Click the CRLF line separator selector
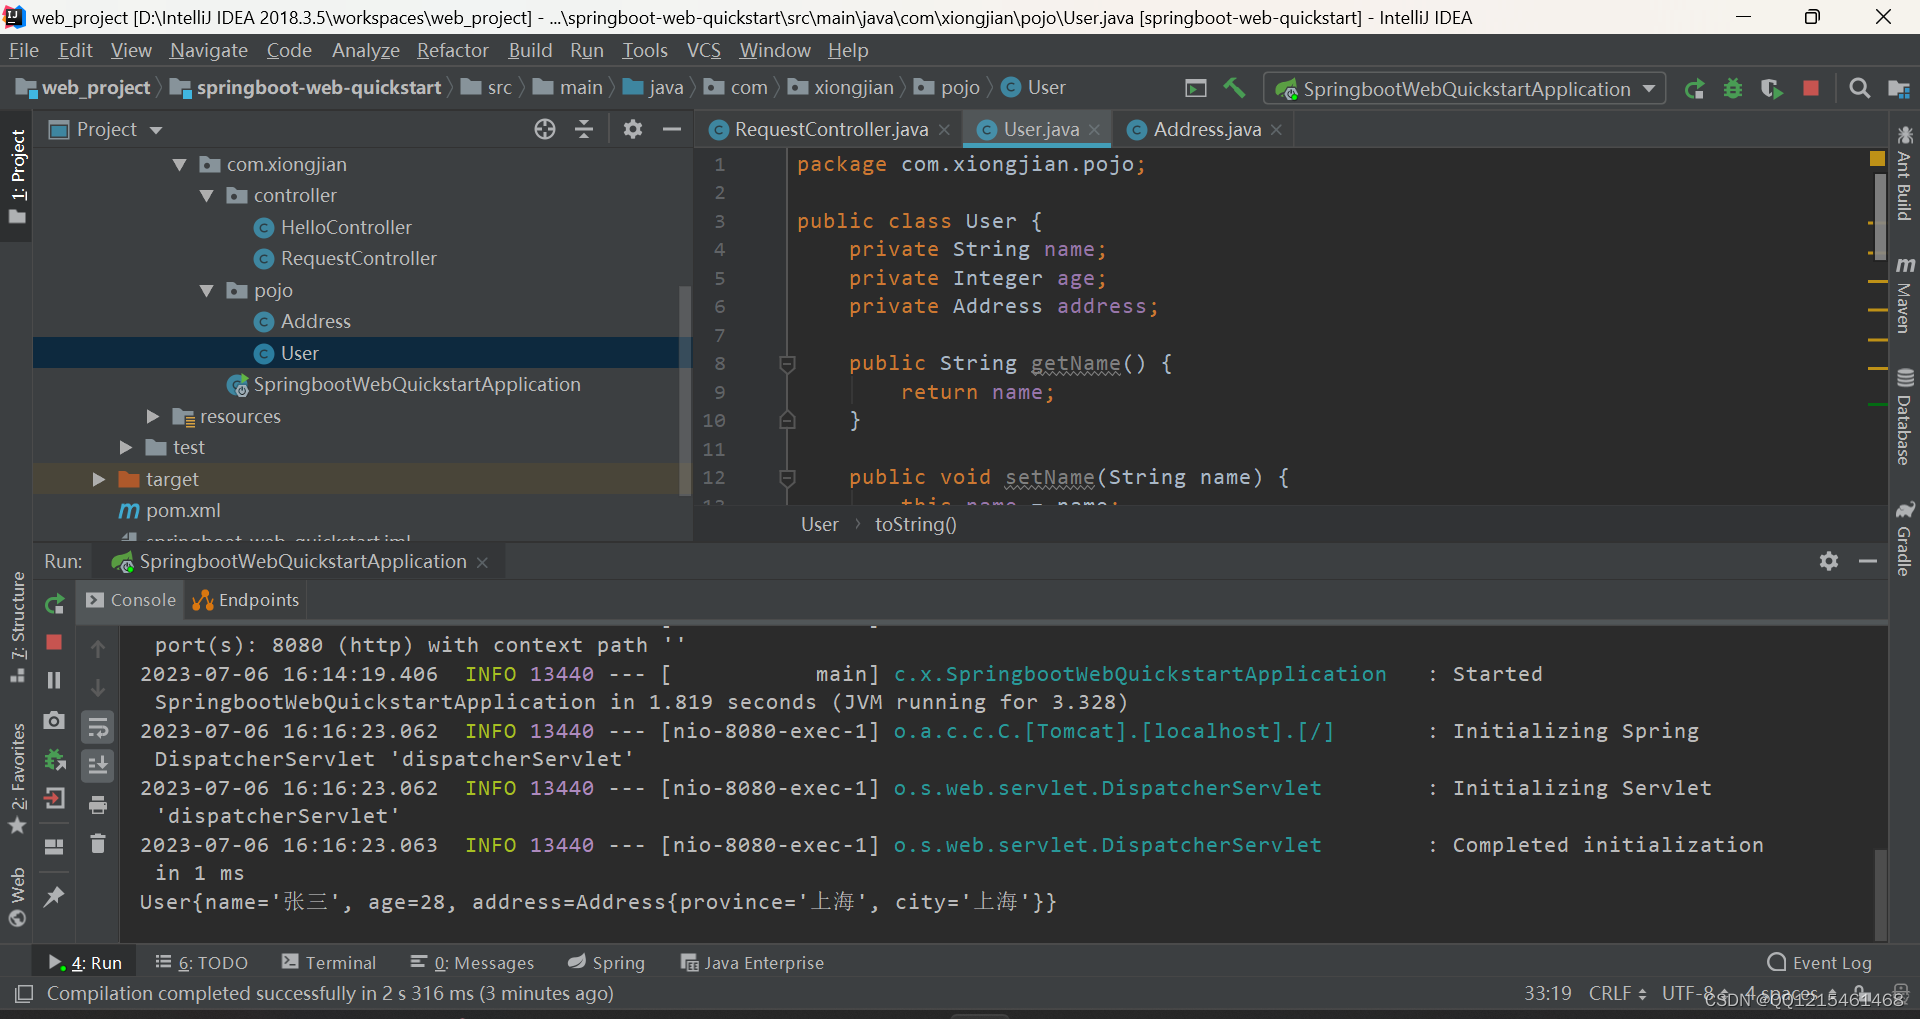 pyautogui.click(x=1617, y=993)
